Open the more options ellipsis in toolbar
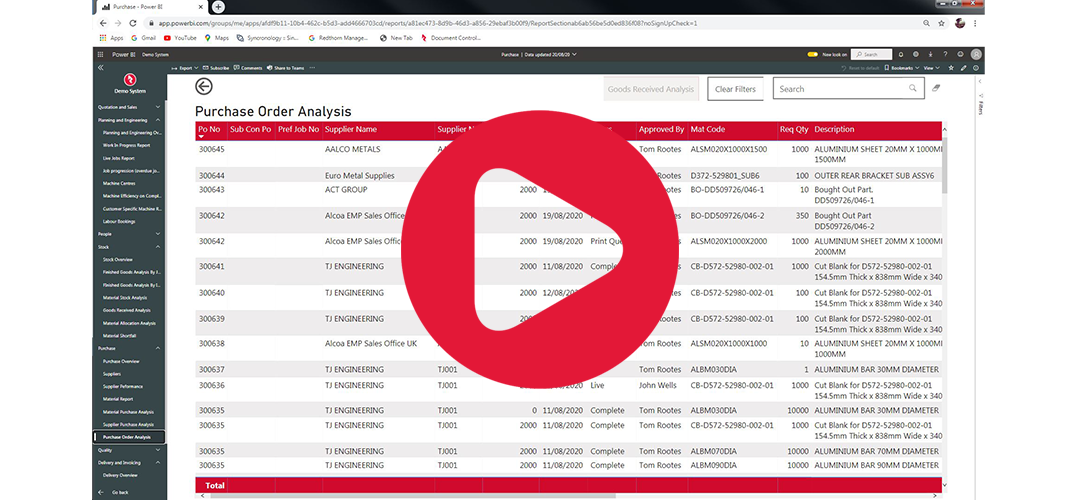The width and height of the screenshot is (1080, 500). tap(313, 68)
